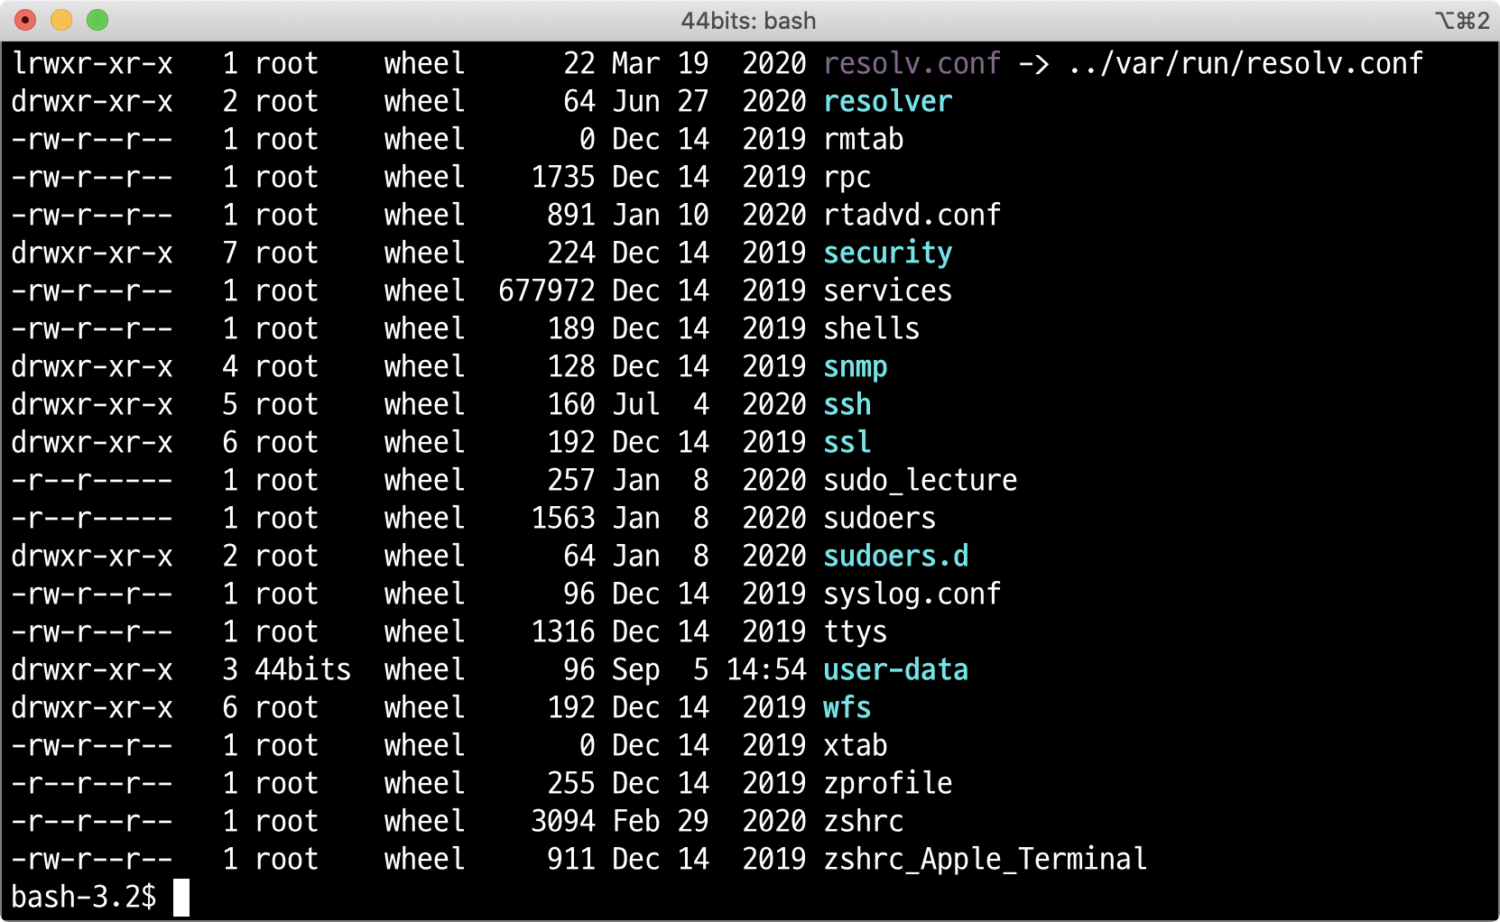This screenshot has height=922, width=1500.
Task: Click the resolv.conf symlink name
Action: 911,64
